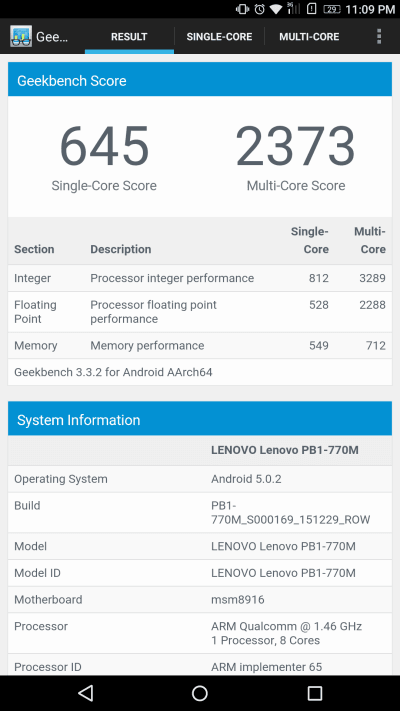Select the RESULT tab
Screen dimensions: 400x711
129,37
